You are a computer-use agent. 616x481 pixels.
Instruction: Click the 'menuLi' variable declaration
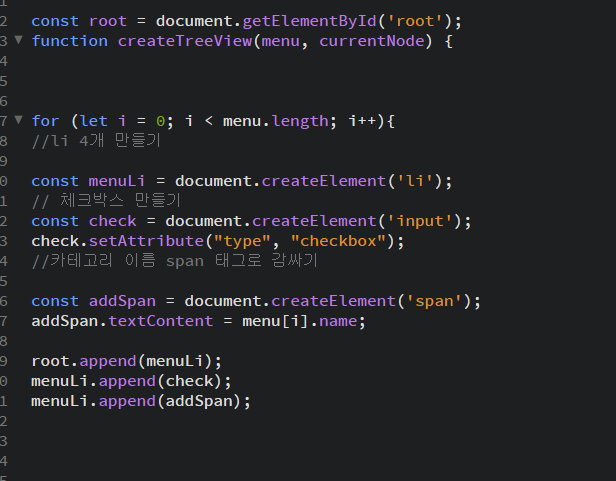click(117, 181)
